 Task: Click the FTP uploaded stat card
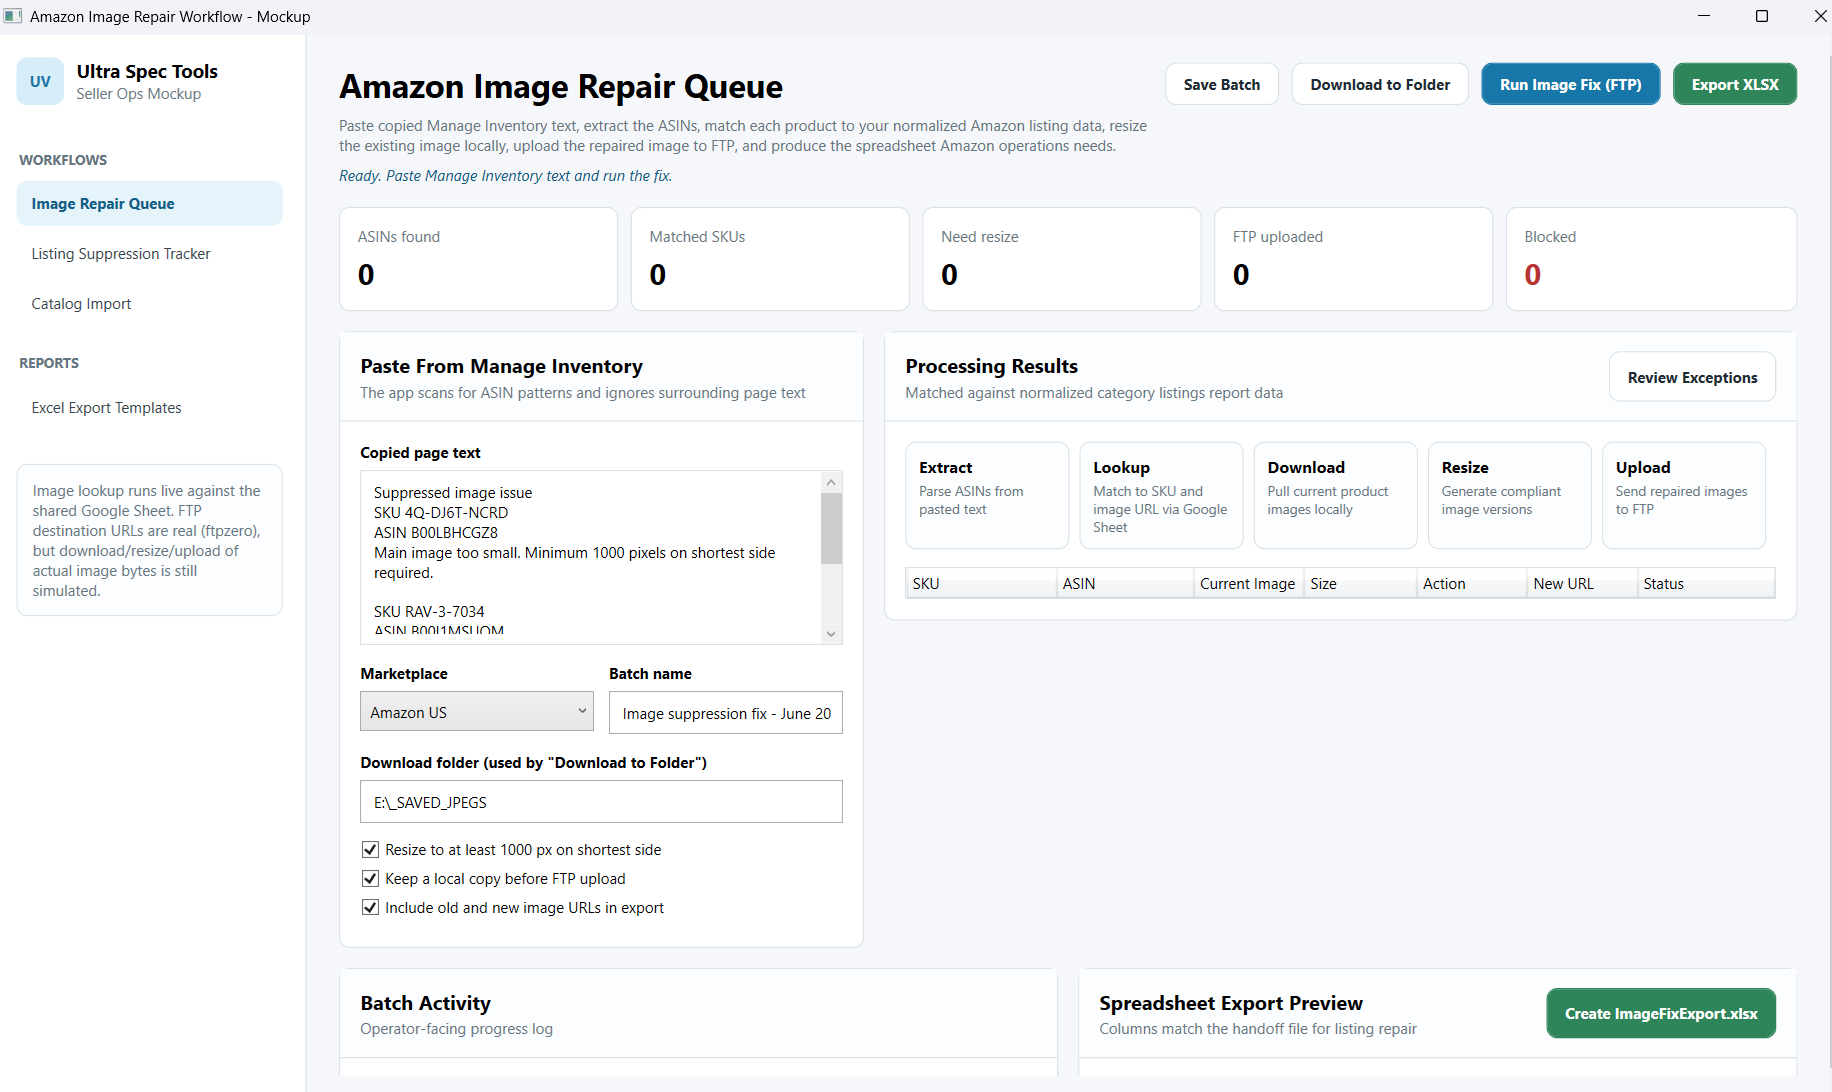click(1353, 259)
